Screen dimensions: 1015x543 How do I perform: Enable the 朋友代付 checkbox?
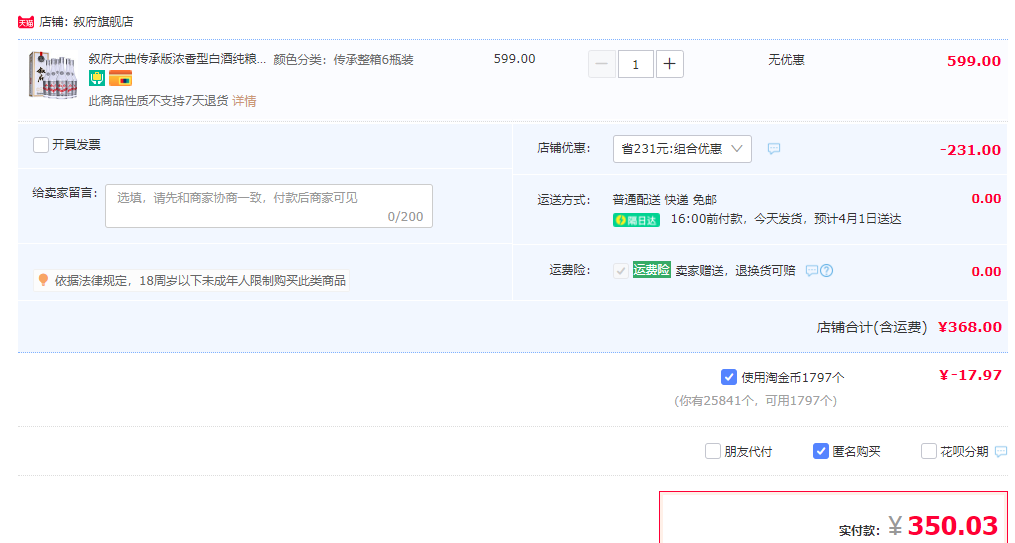tap(713, 451)
